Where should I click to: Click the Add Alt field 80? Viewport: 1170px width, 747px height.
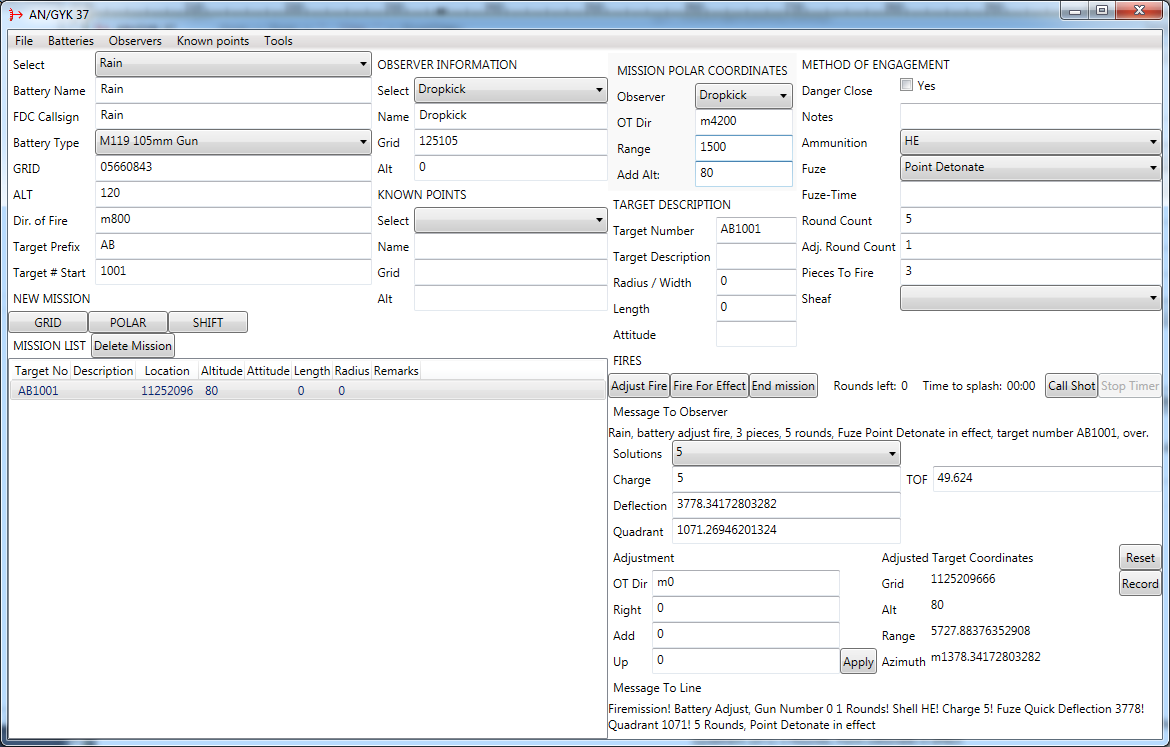pyautogui.click(x=743, y=174)
